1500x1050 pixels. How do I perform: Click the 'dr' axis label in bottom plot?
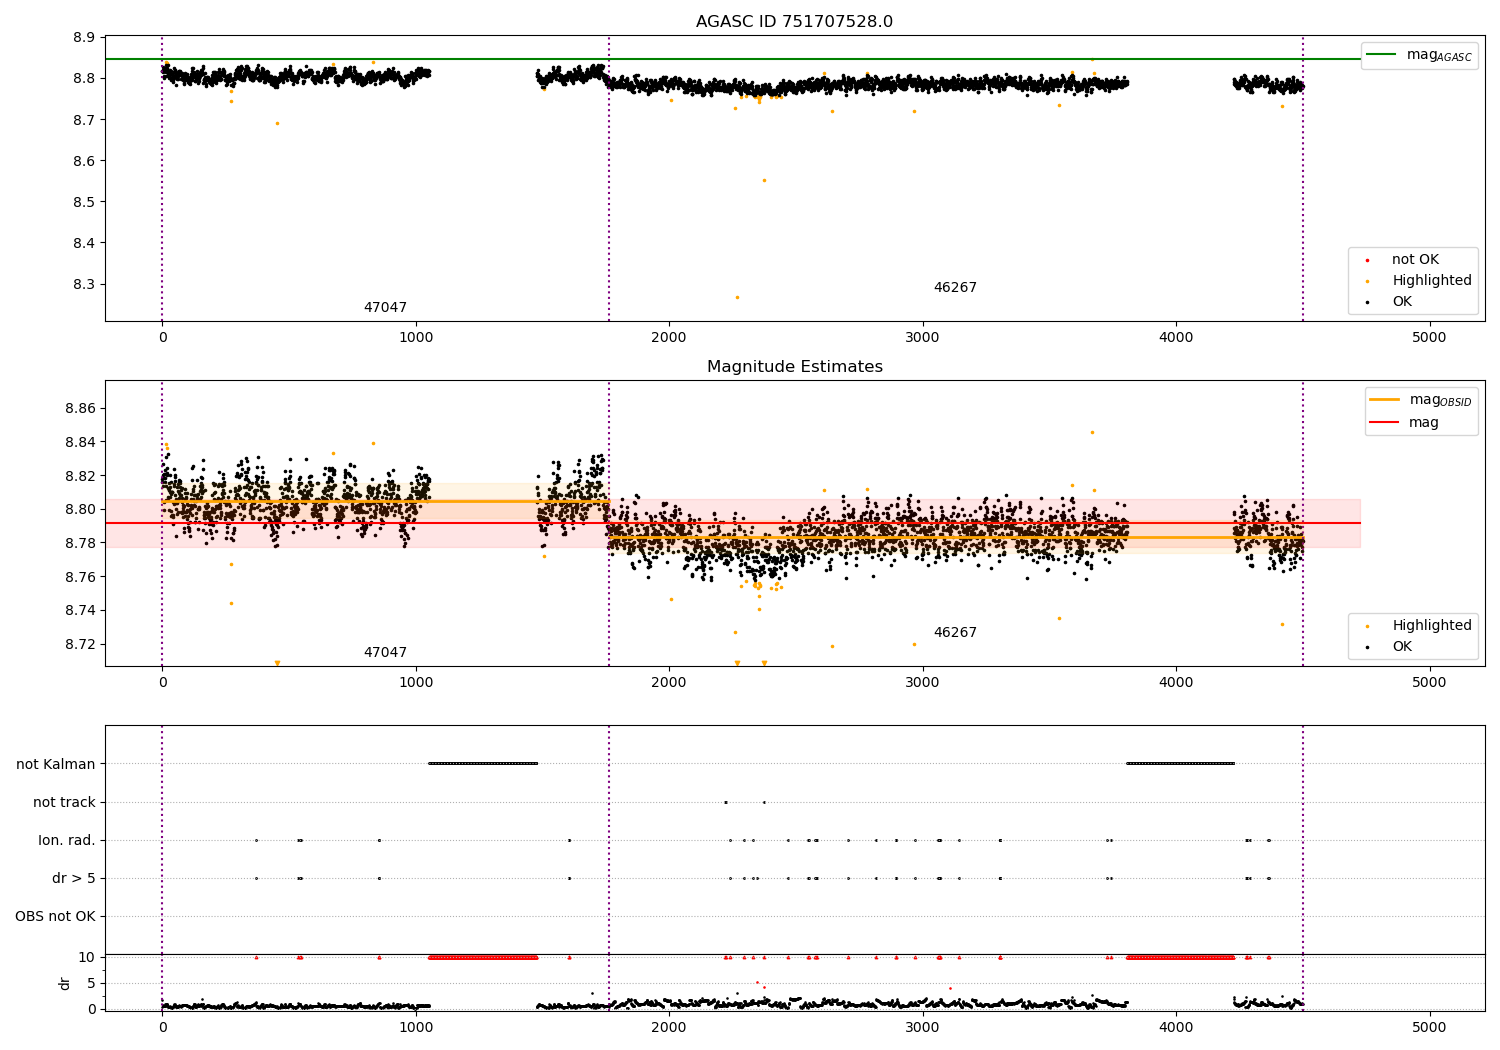[x=65, y=983]
